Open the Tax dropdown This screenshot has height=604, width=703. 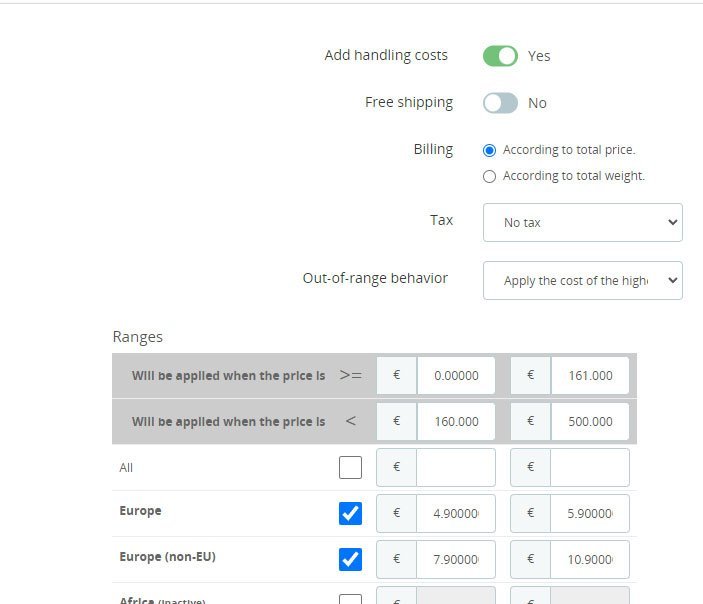(x=582, y=222)
